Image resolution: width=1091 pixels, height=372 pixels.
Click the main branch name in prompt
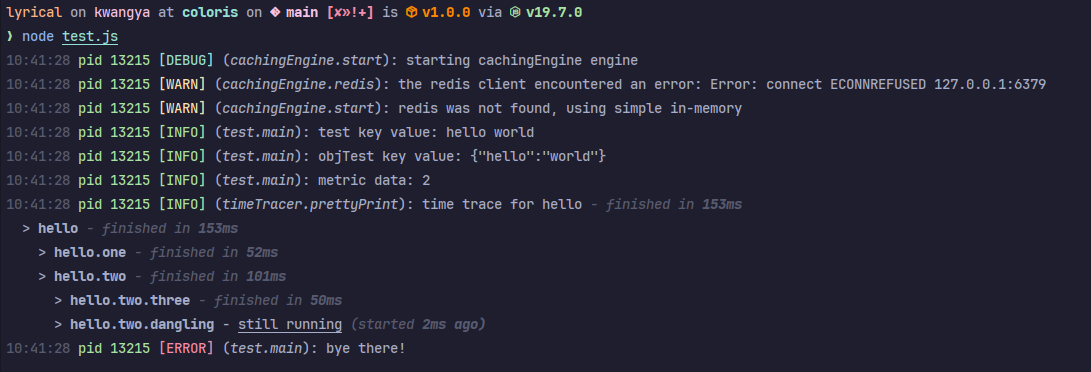[302, 13]
